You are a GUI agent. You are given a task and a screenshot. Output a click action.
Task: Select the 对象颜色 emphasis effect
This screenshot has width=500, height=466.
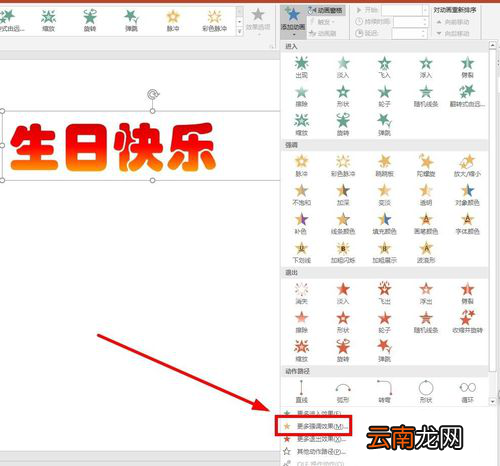pos(467,195)
